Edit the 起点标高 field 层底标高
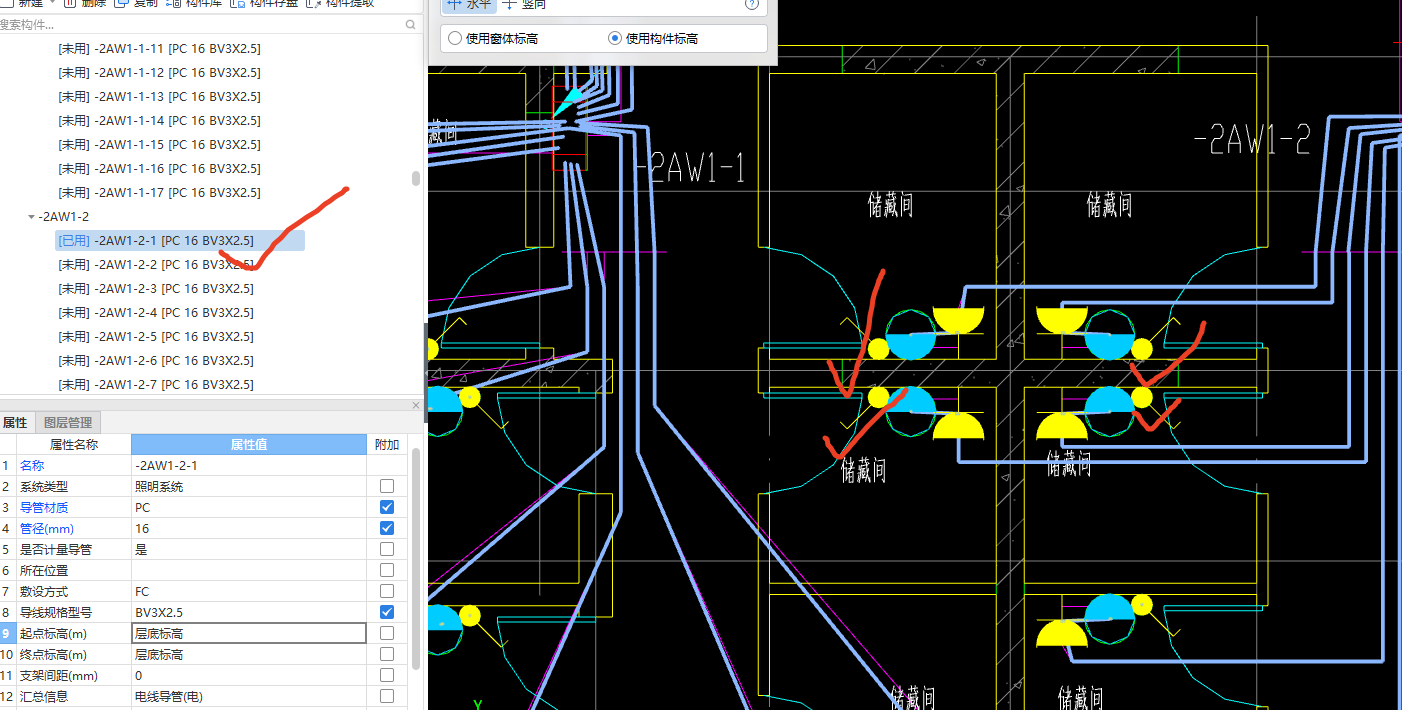 (x=249, y=633)
